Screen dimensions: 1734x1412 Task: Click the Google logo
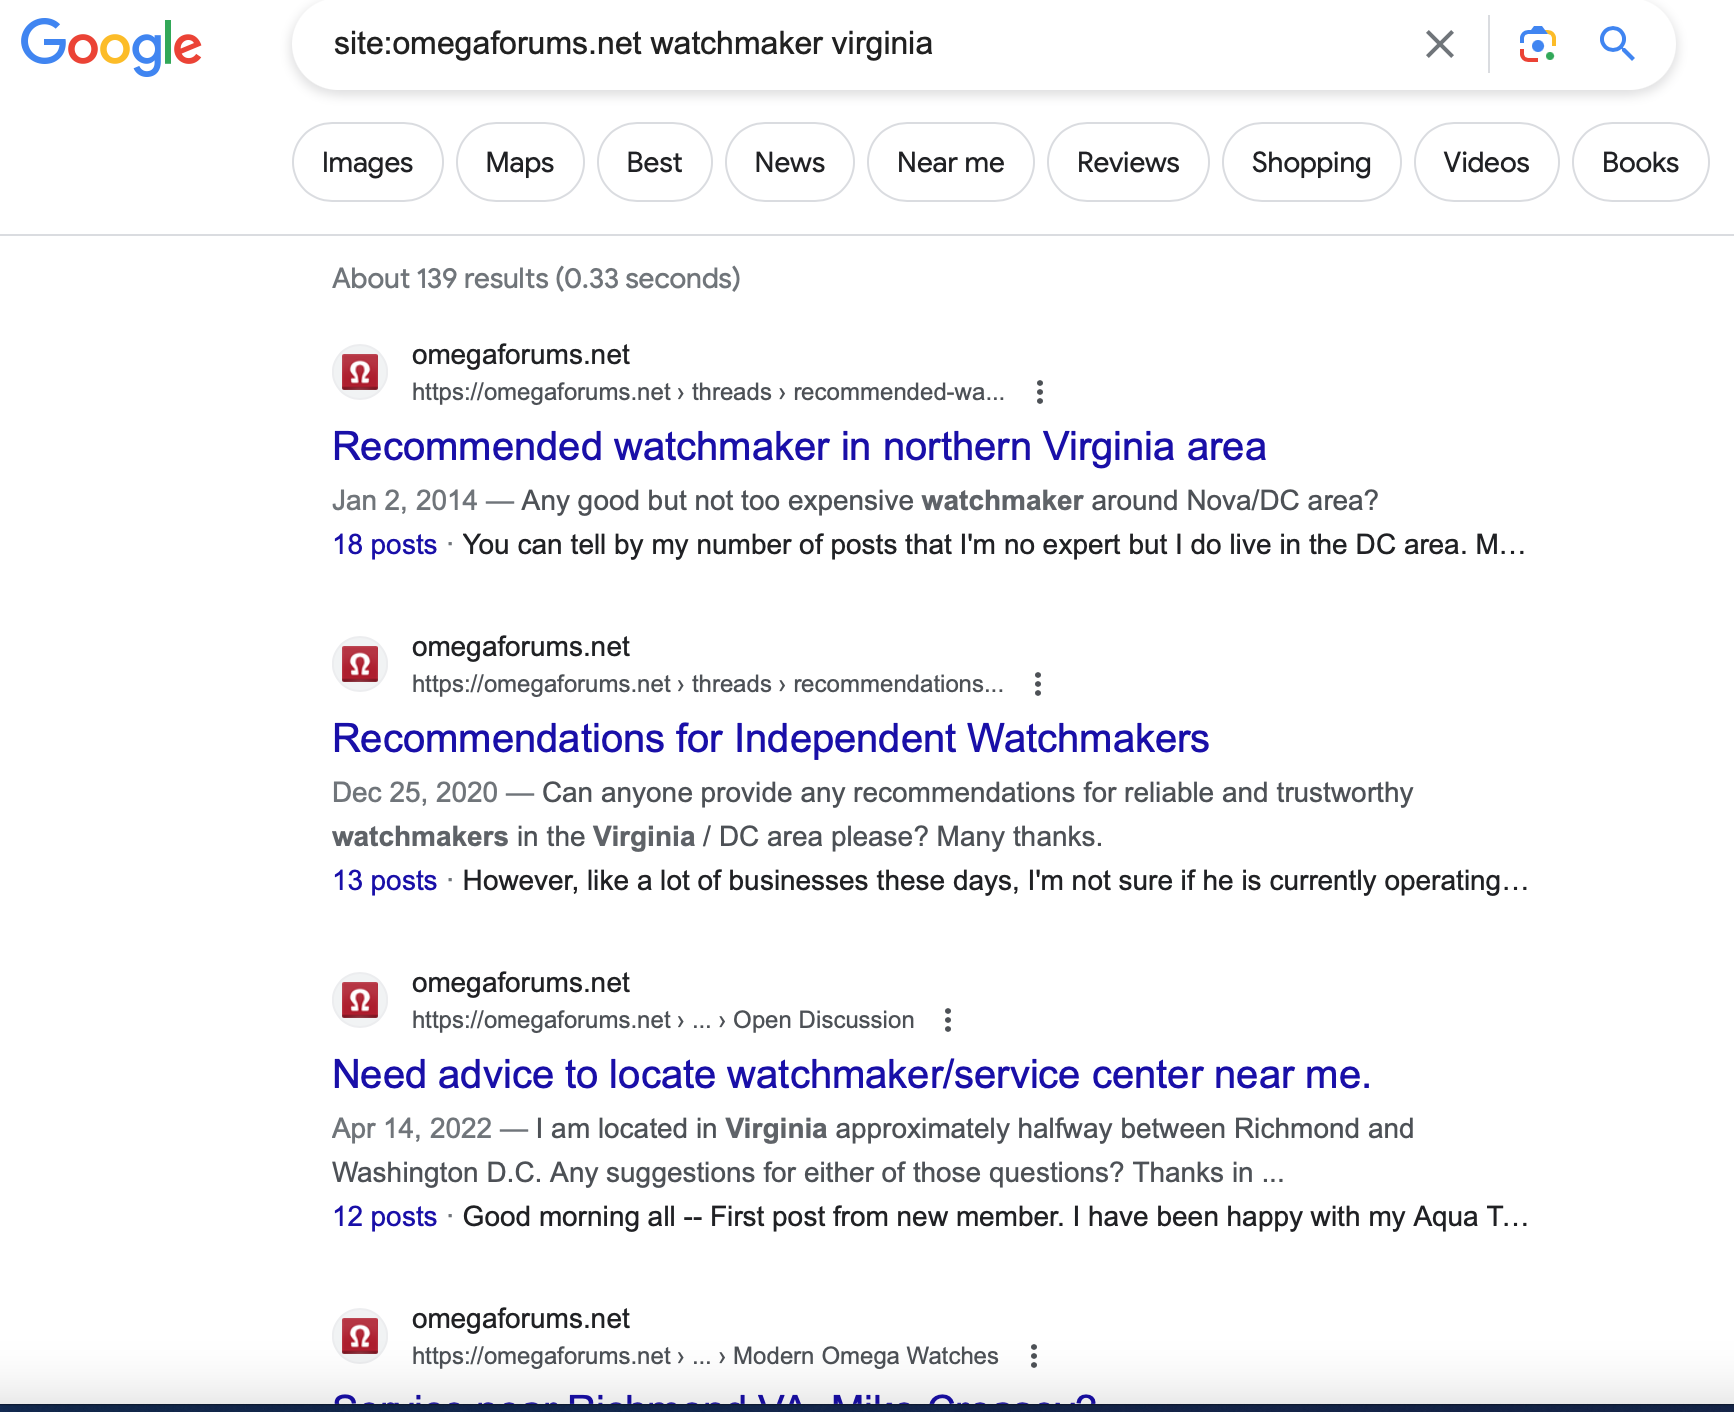[x=111, y=46]
